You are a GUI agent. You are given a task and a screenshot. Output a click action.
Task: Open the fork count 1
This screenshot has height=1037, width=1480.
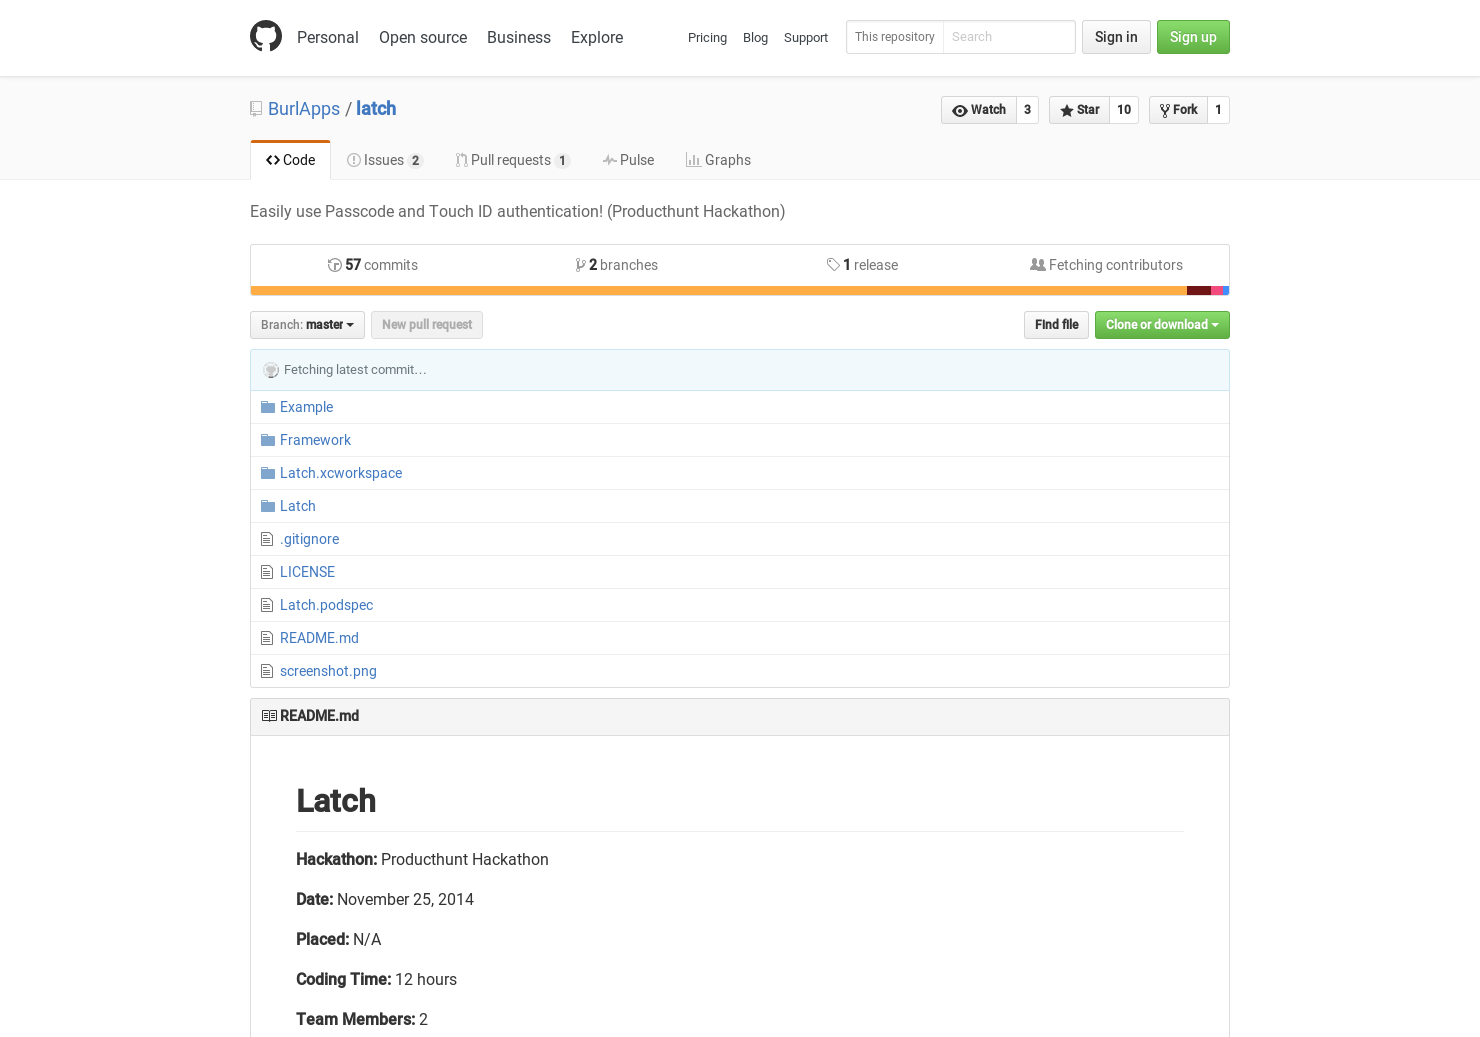pos(1218,110)
